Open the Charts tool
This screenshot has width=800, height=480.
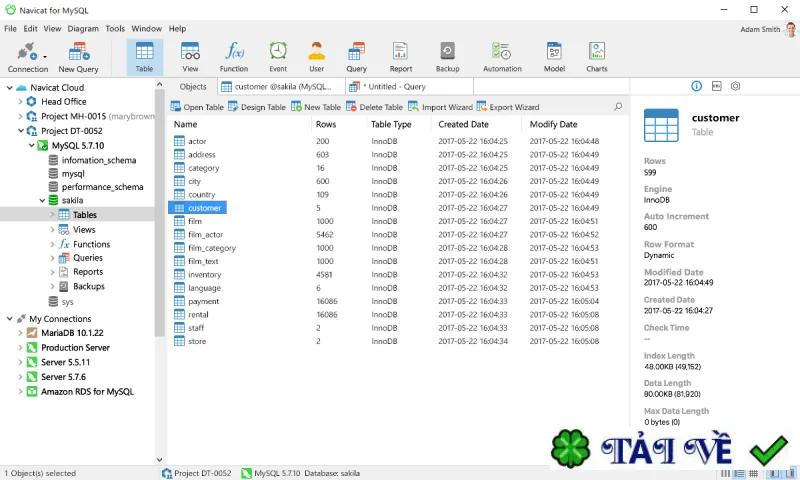pyautogui.click(x=596, y=57)
